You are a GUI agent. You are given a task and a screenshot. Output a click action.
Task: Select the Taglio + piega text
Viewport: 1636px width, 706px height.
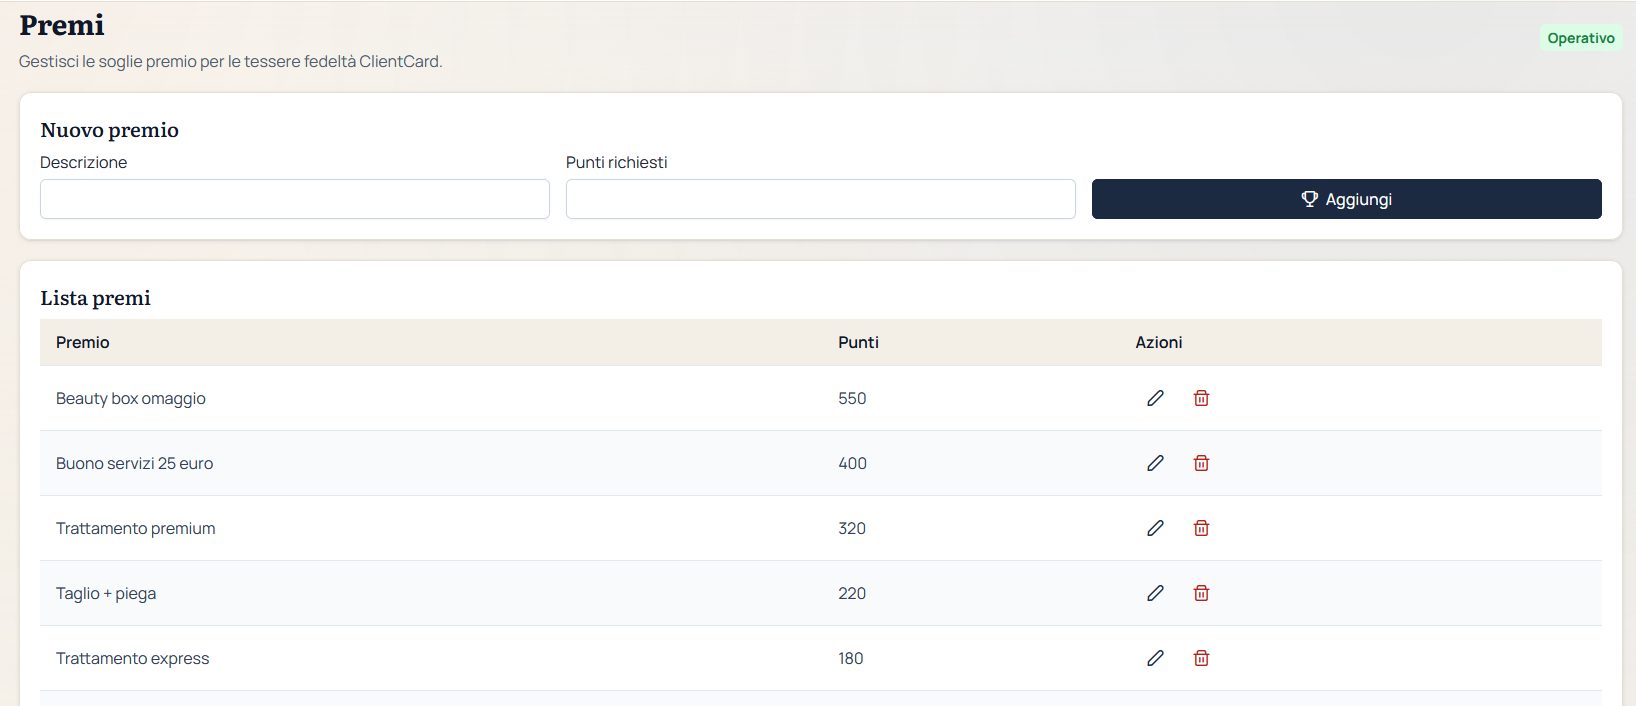(x=106, y=593)
